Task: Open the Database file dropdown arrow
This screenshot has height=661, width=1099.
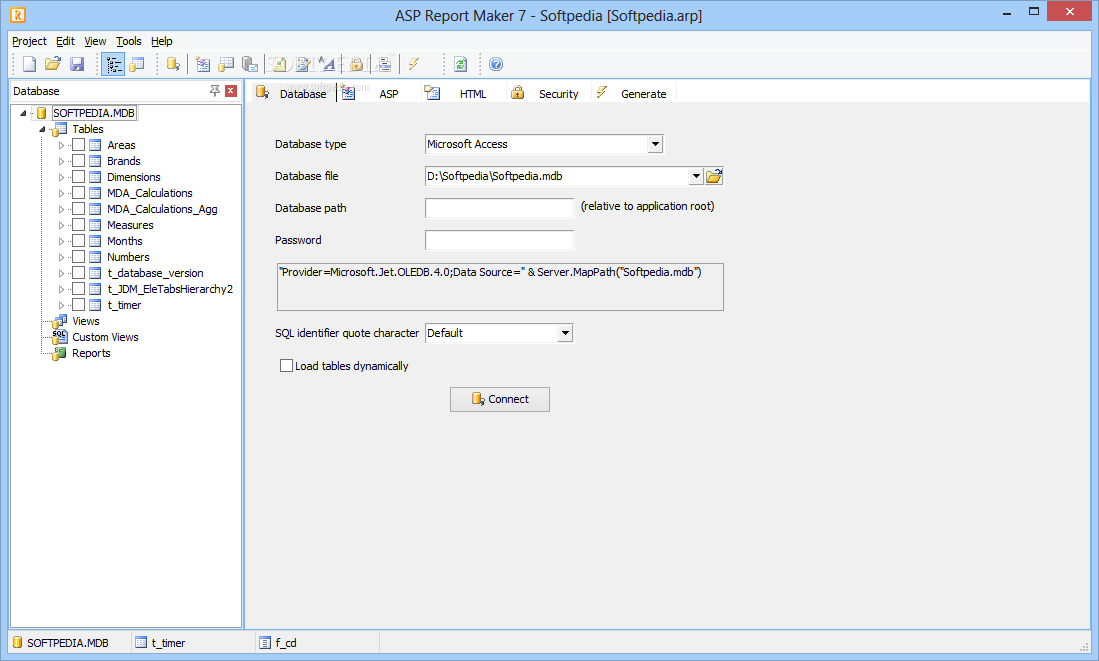Action: [x=695, y=177]
